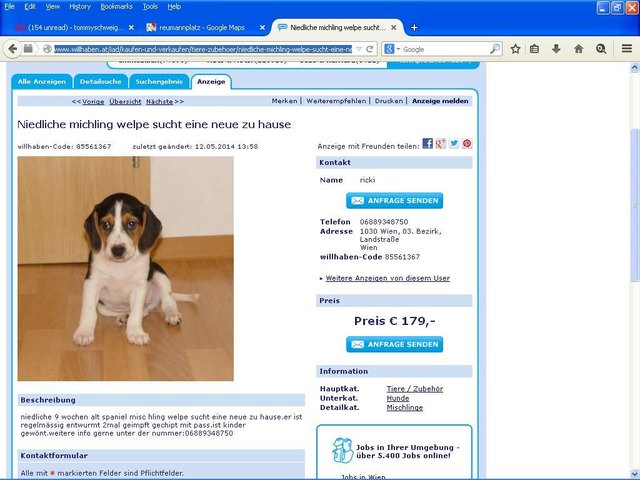Open the URL bar history dropdown arrow

click(357, 48)
